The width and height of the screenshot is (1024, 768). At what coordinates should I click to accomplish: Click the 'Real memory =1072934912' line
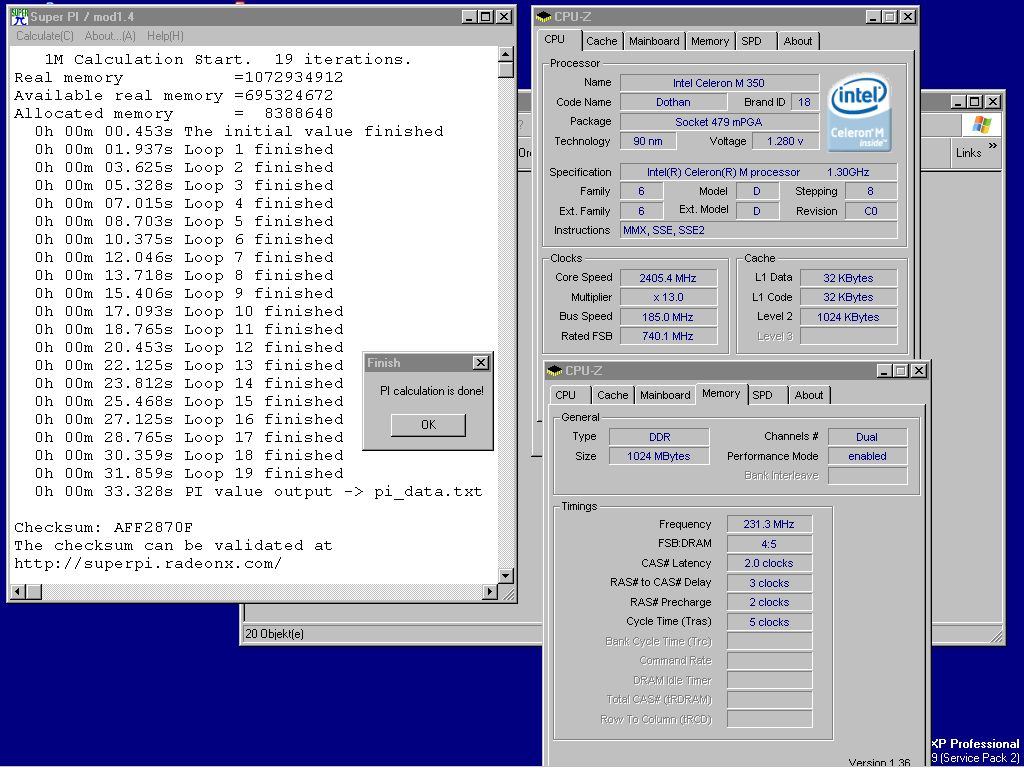coord(179,78)
